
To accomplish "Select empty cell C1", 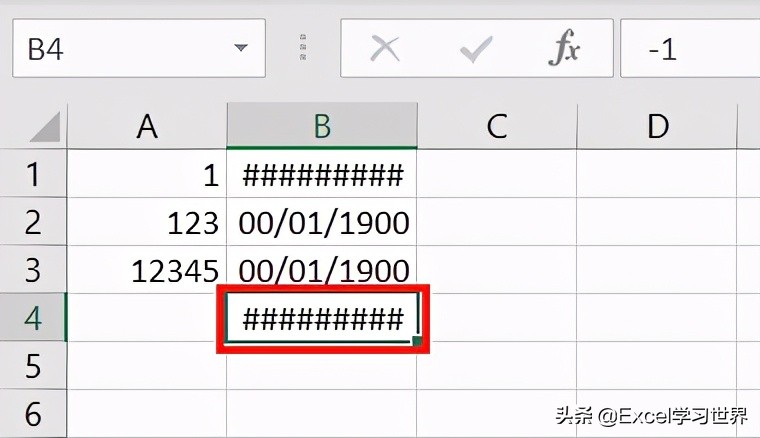I will [x=497, y=173].
